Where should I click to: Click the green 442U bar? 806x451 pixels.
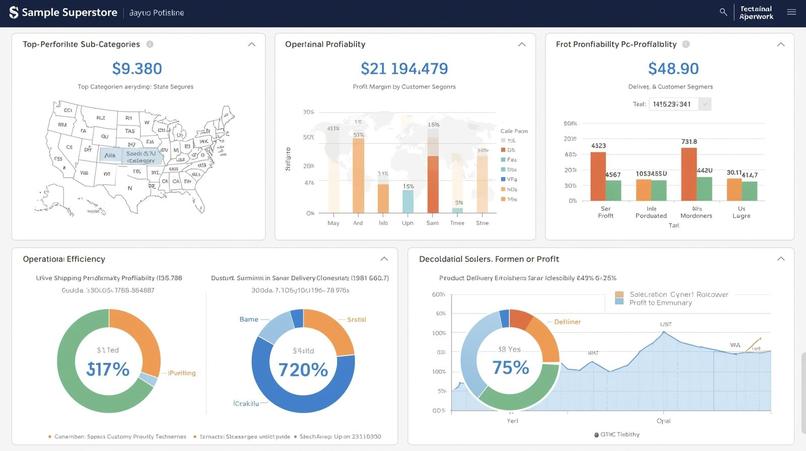tap(704, 189)
